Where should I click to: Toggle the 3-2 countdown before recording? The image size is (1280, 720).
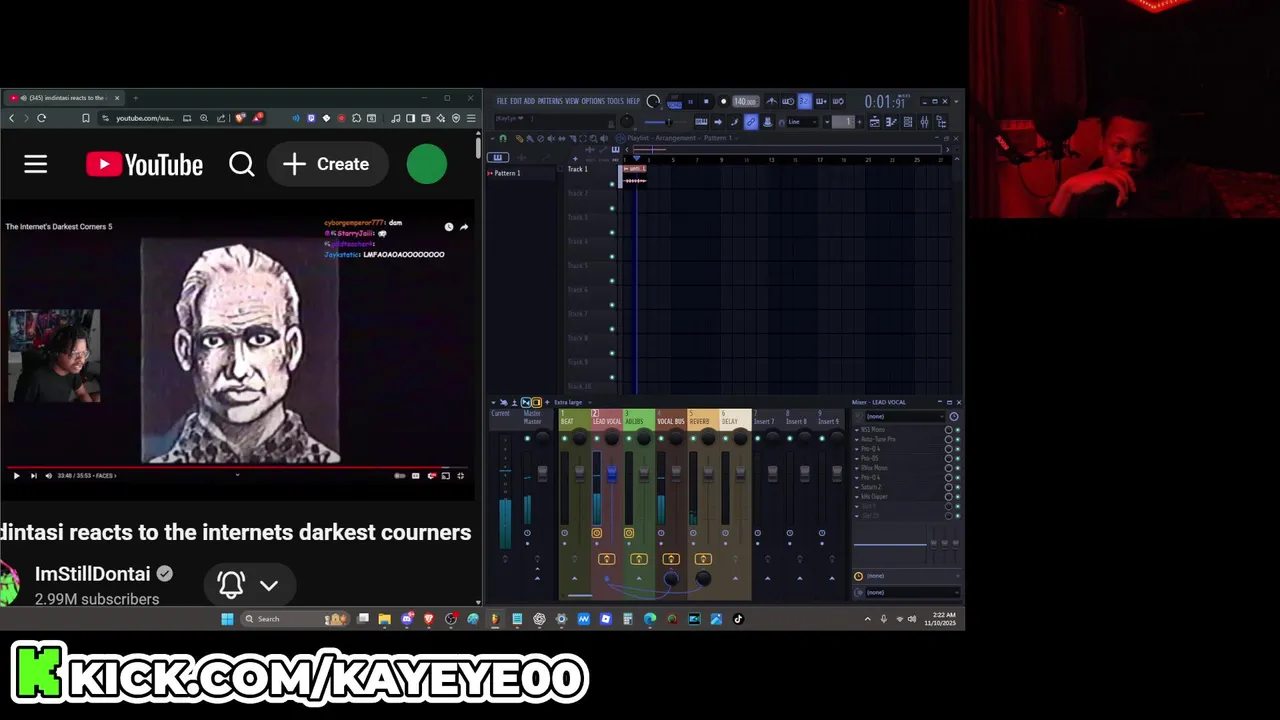(805, 101)
